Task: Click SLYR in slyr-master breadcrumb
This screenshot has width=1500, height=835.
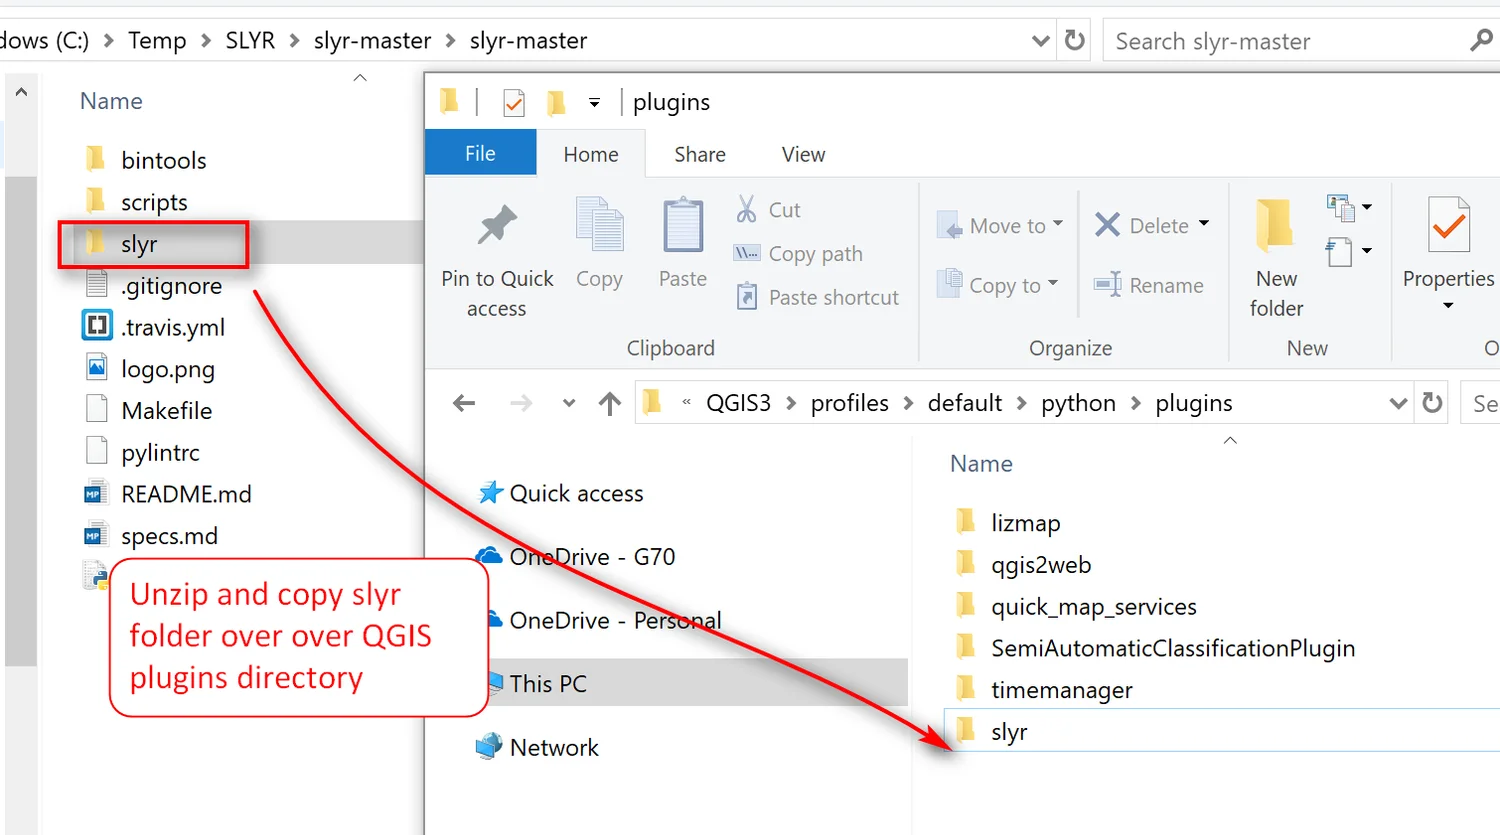Action: click(x=250, y=41)
